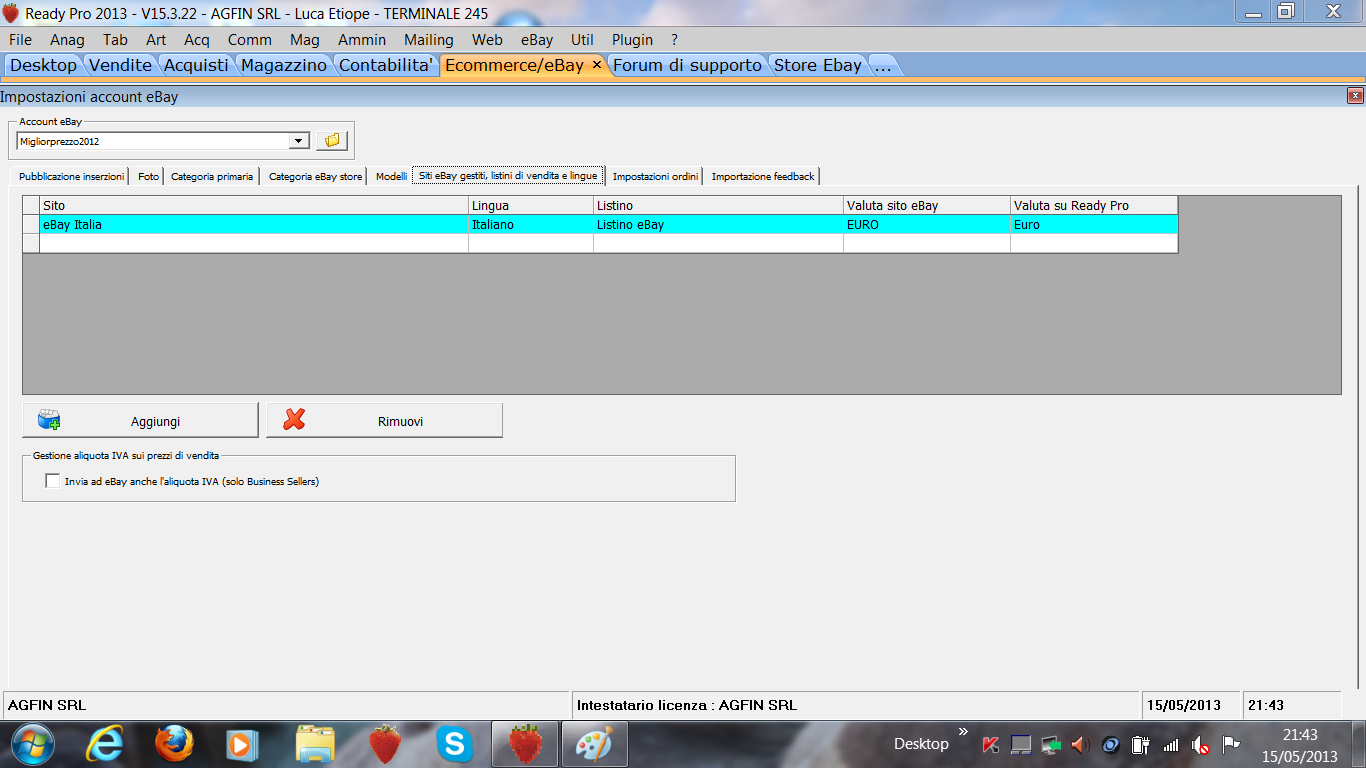Click the highlighted Ready Pro taskbar button

pyautogui.click(x=524, y=744)
